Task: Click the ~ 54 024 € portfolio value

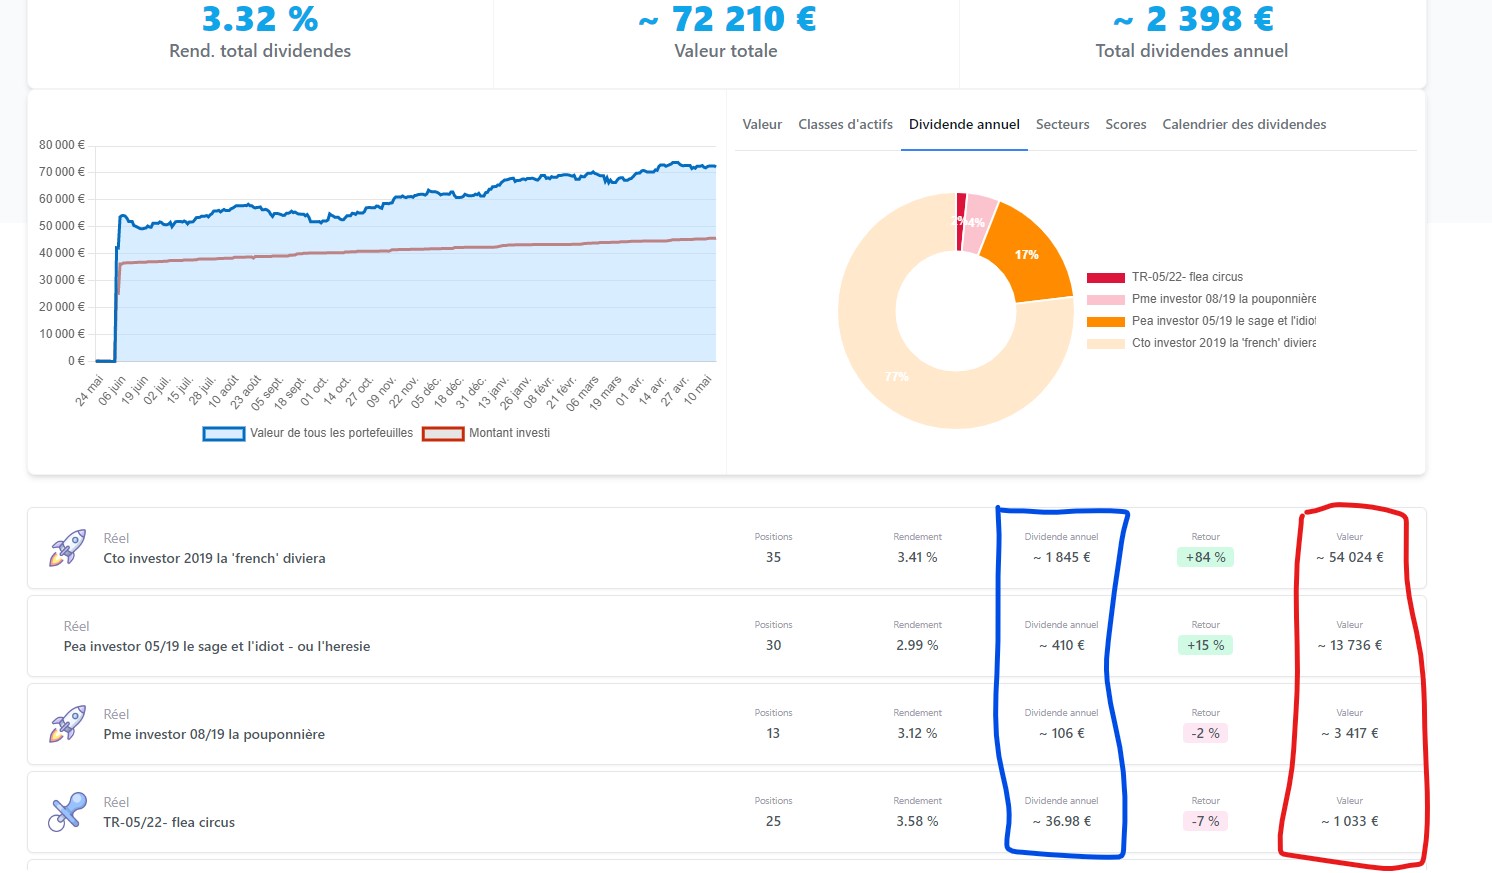Action: click(x=1350, y=557)
